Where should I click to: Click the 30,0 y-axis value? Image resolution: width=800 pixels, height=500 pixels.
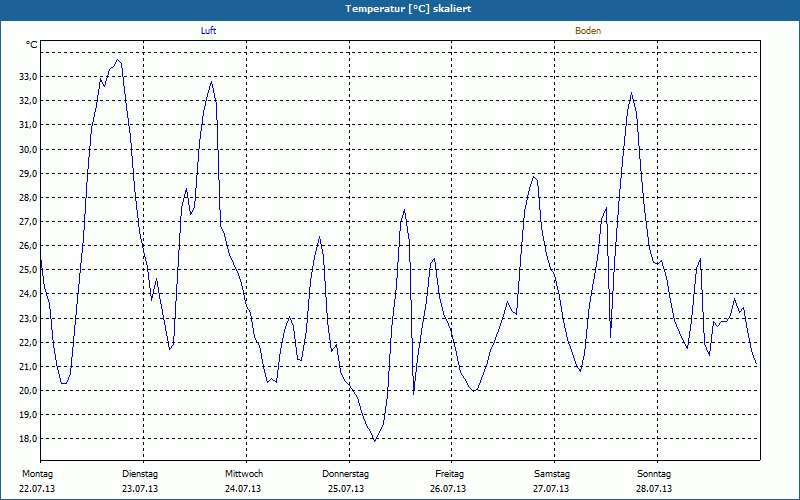pyautogui.click(x=29, y=149)
